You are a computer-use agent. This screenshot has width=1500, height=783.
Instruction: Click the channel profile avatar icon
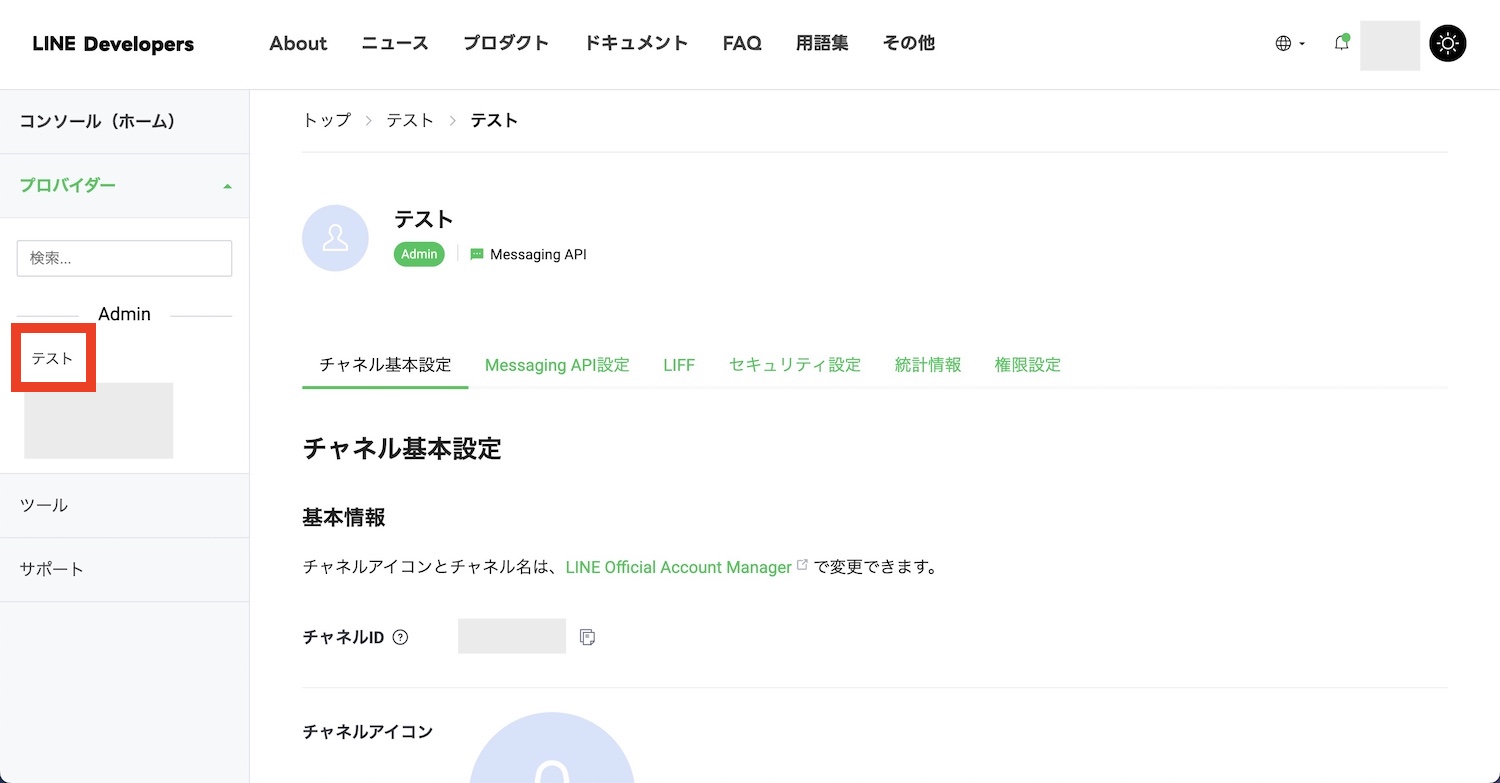click(x=335, y=238)
